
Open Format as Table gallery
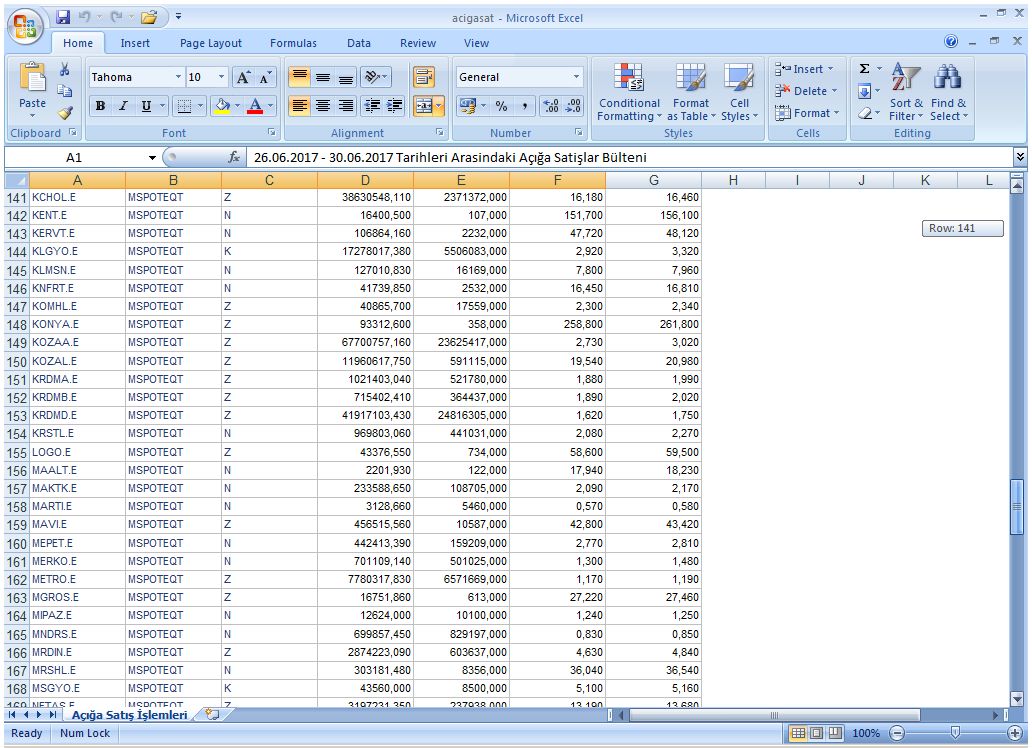click(690, 92)
